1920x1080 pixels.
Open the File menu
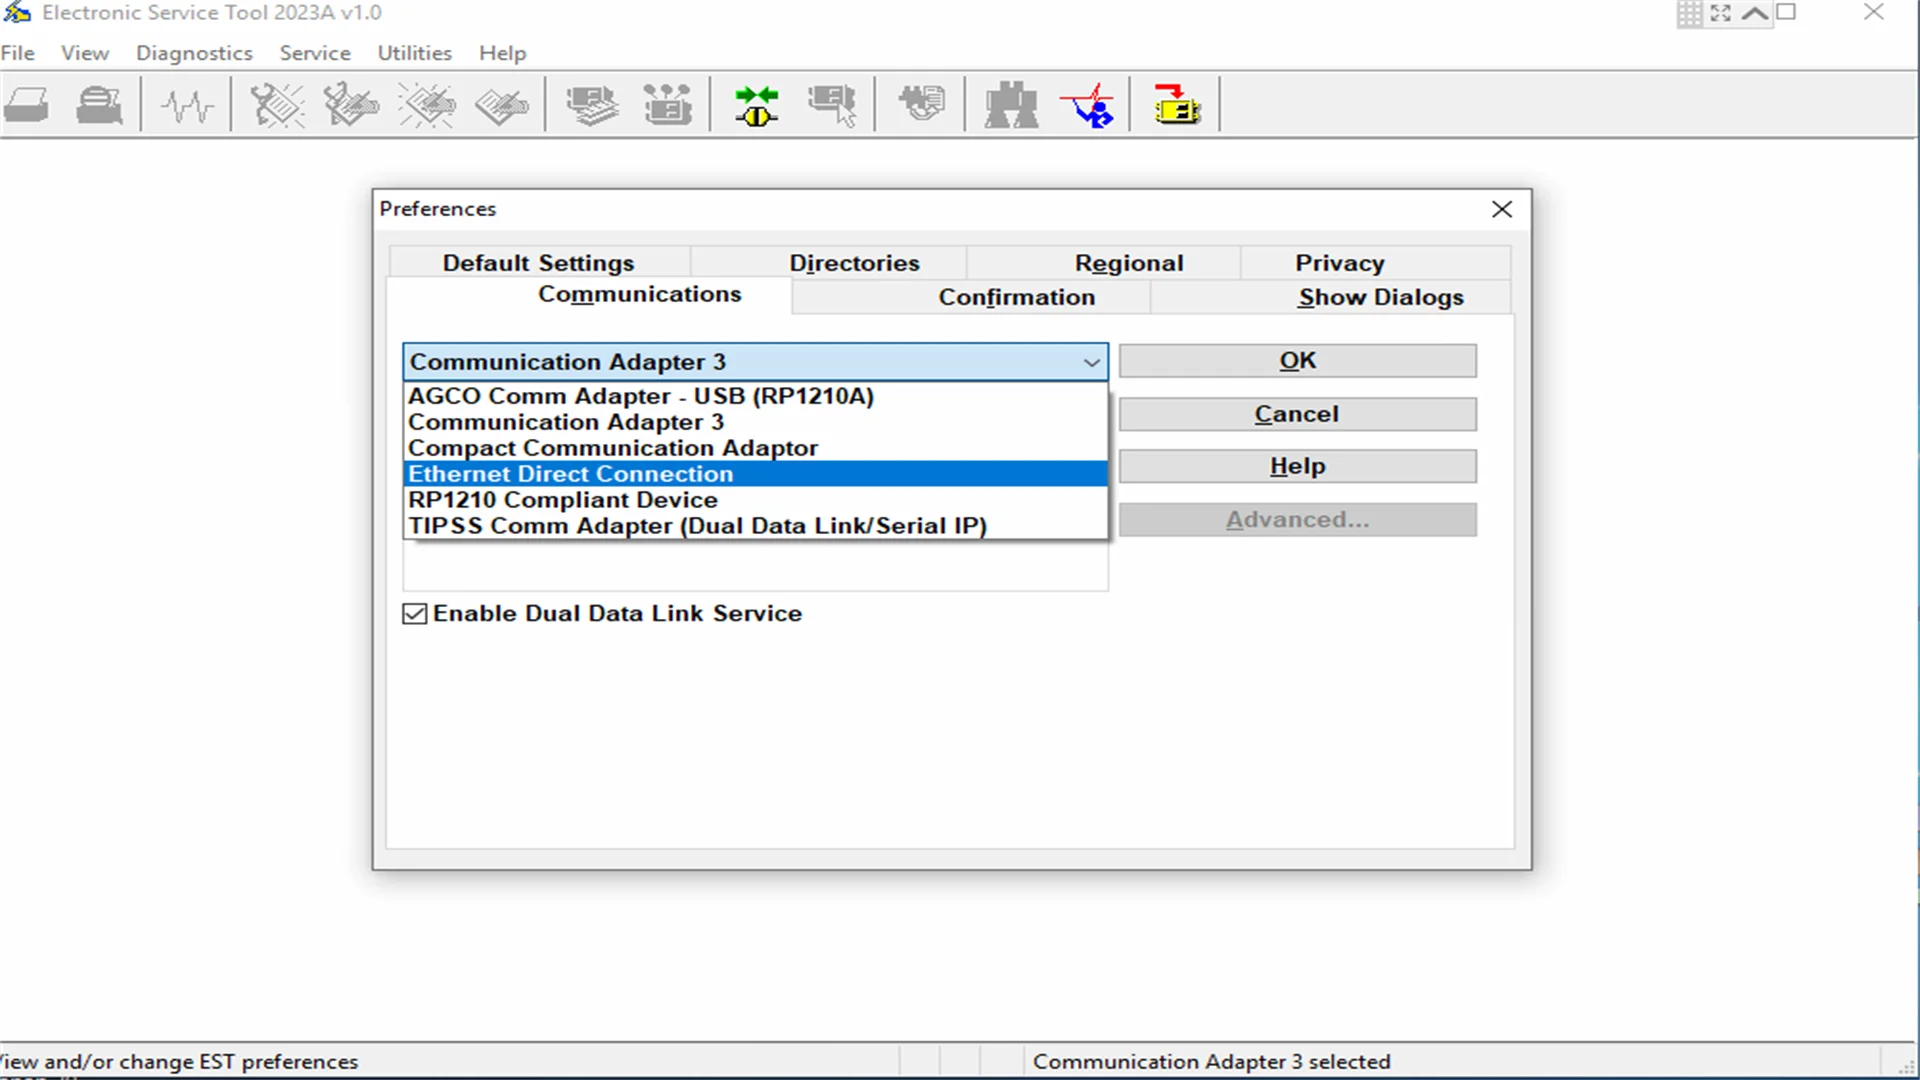click(18, 53)
